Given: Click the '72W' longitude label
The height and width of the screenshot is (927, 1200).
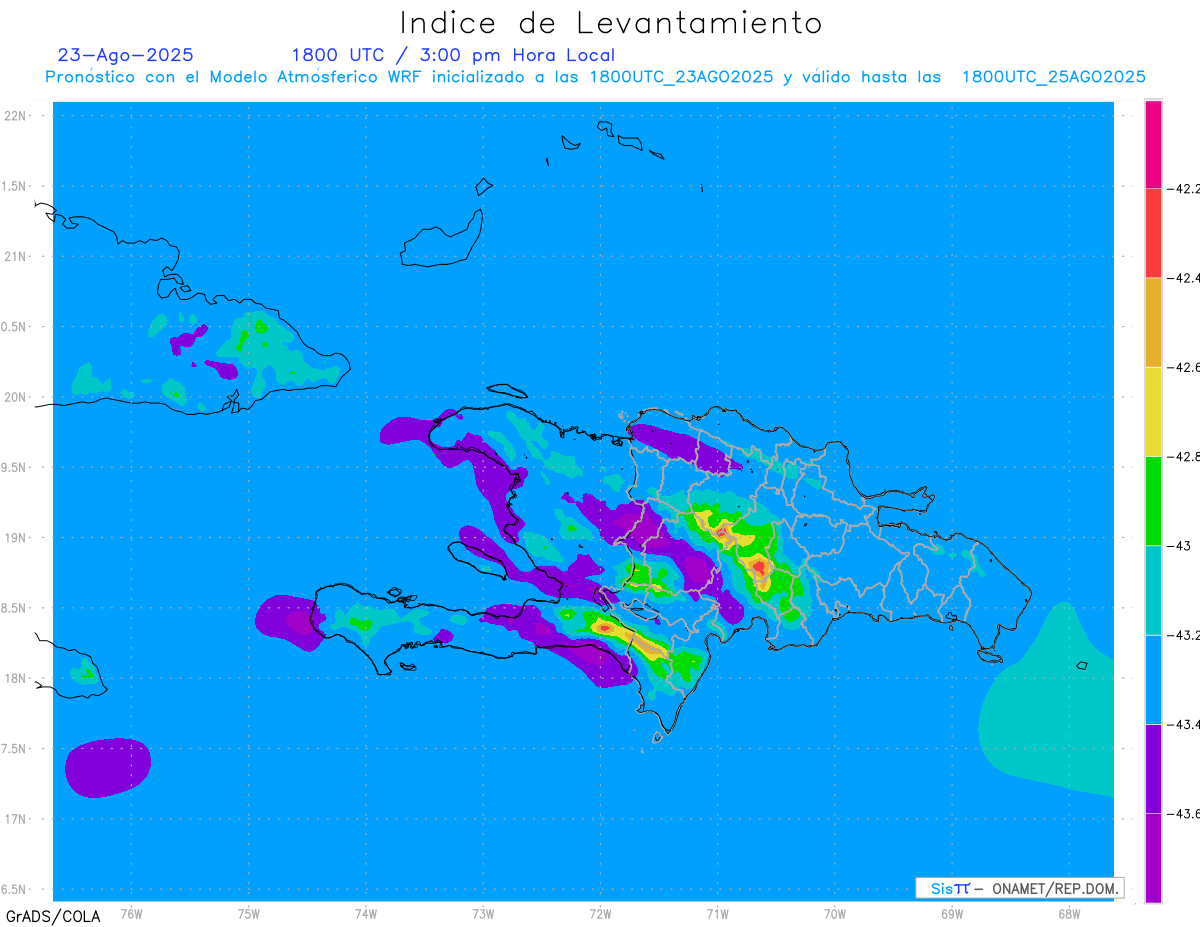Looking at the screenshot, I should [x=600, y=913].
